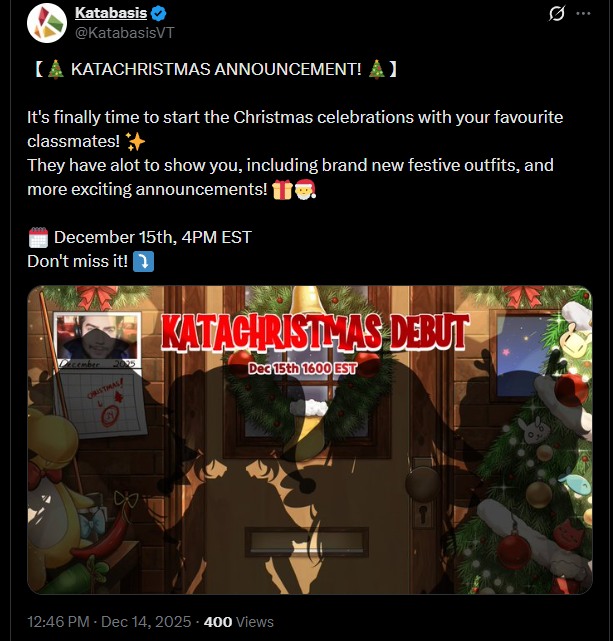The height and width of the screenshot is (641, 613).
Task: Click the framed December 2025 portrait photo
Action: coord(97,341)
